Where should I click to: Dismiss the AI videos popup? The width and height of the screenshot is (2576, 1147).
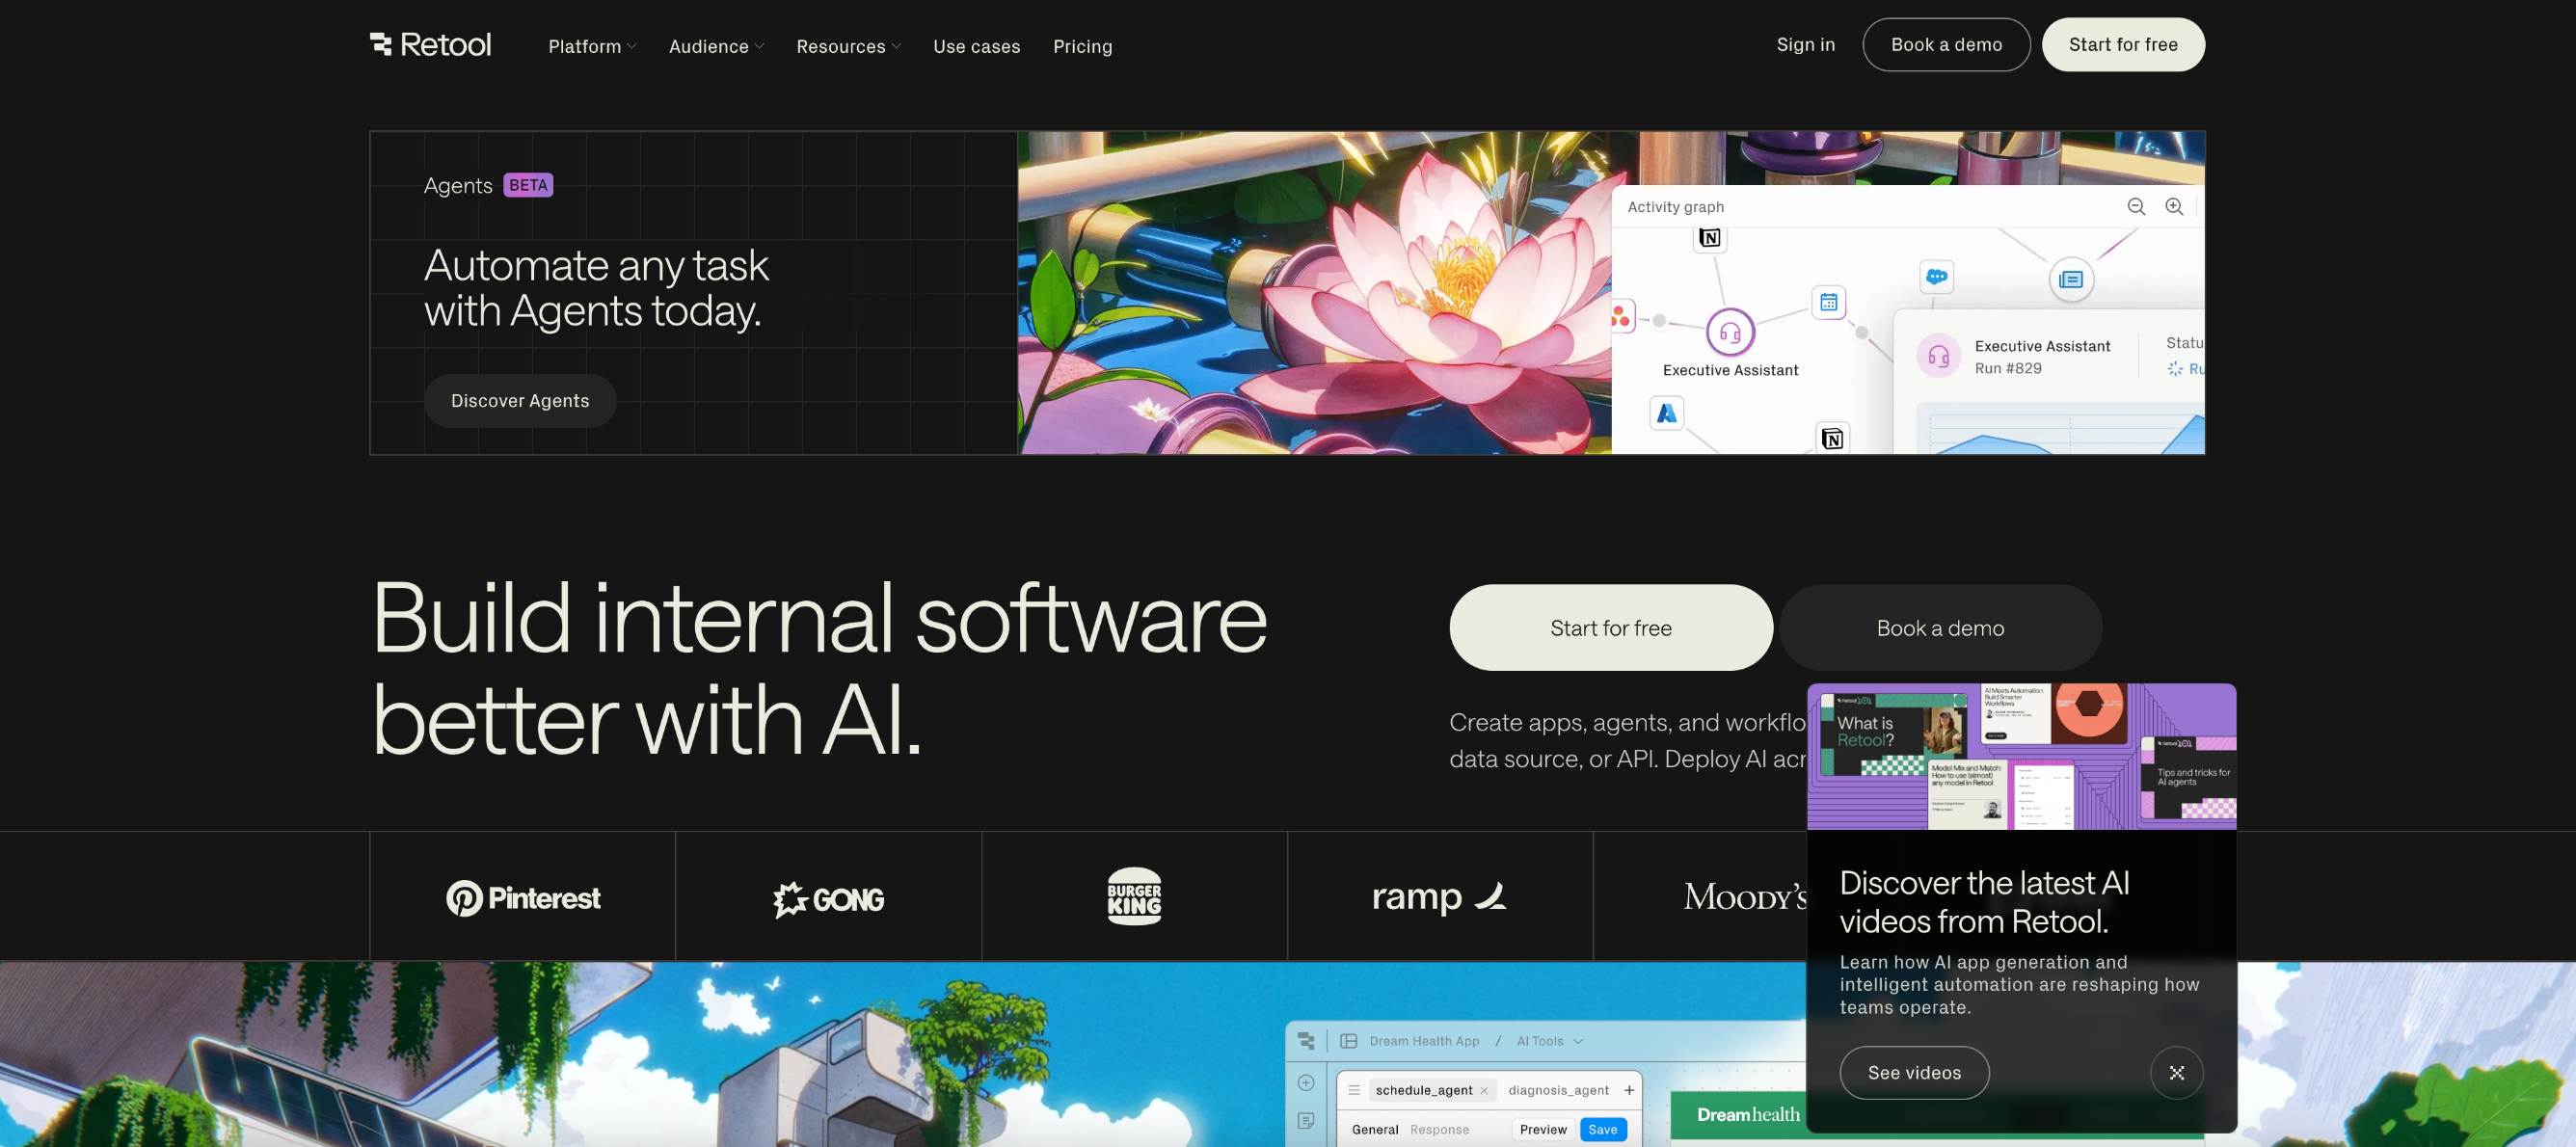coord(2176,1073)
